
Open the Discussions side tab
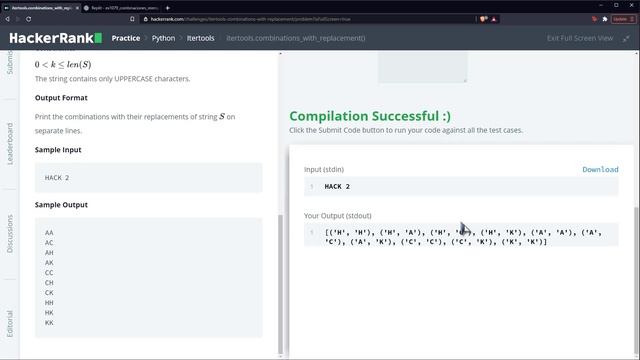pyautogui.click(x=10, y=233)
